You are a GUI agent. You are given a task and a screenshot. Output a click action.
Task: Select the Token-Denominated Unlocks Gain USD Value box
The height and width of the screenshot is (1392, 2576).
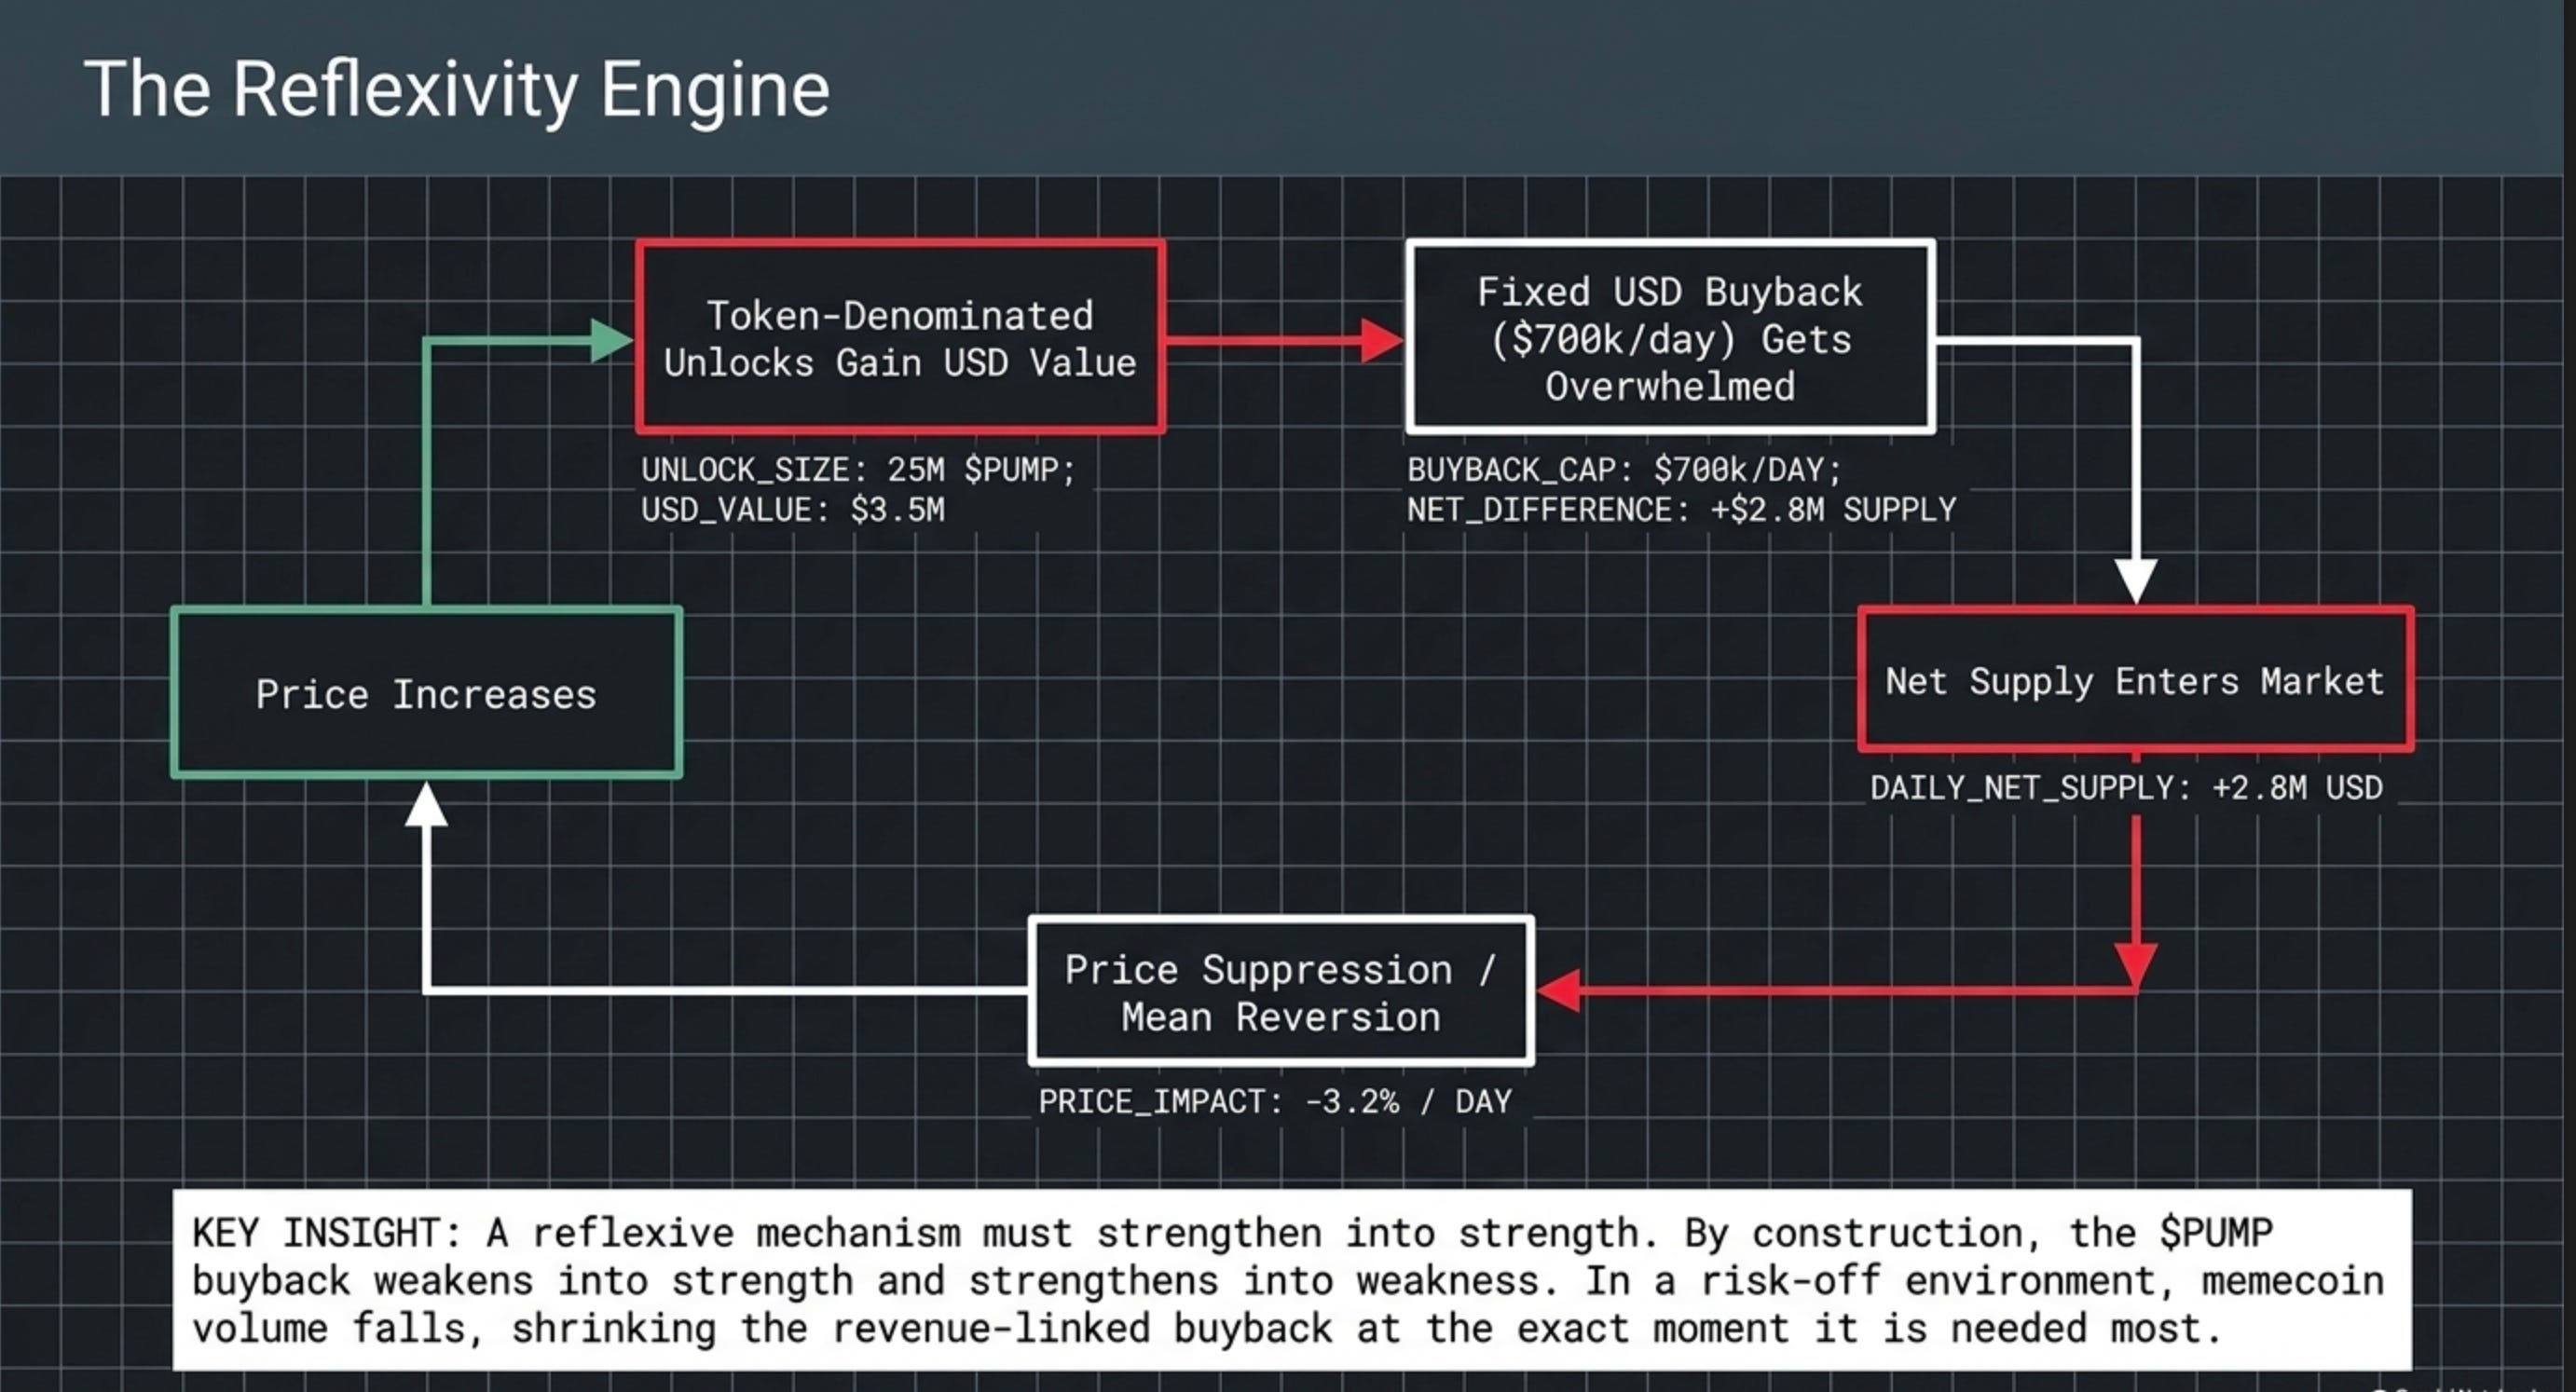901,337
